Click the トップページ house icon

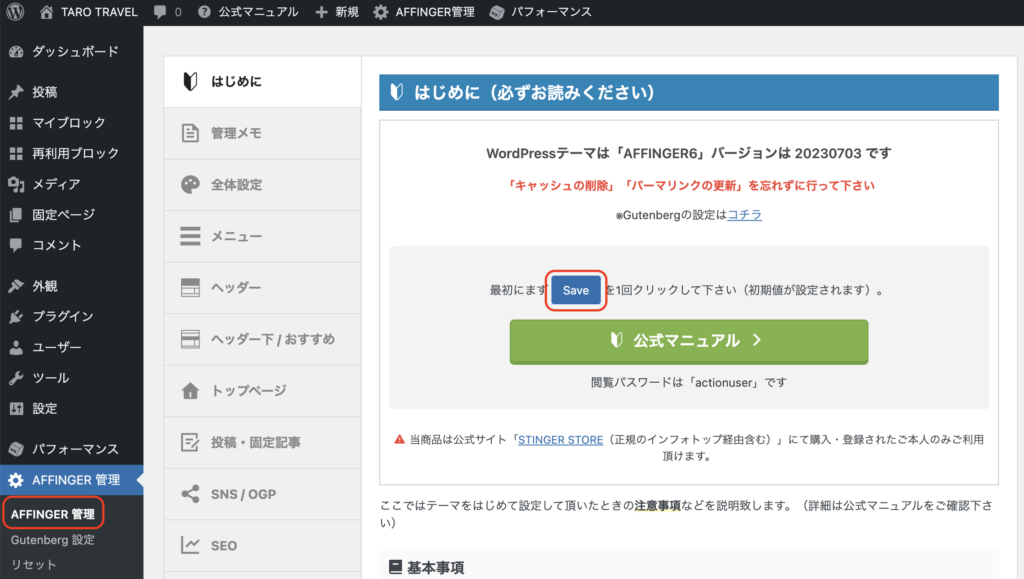pyautogui.click(x=190, y=390)
